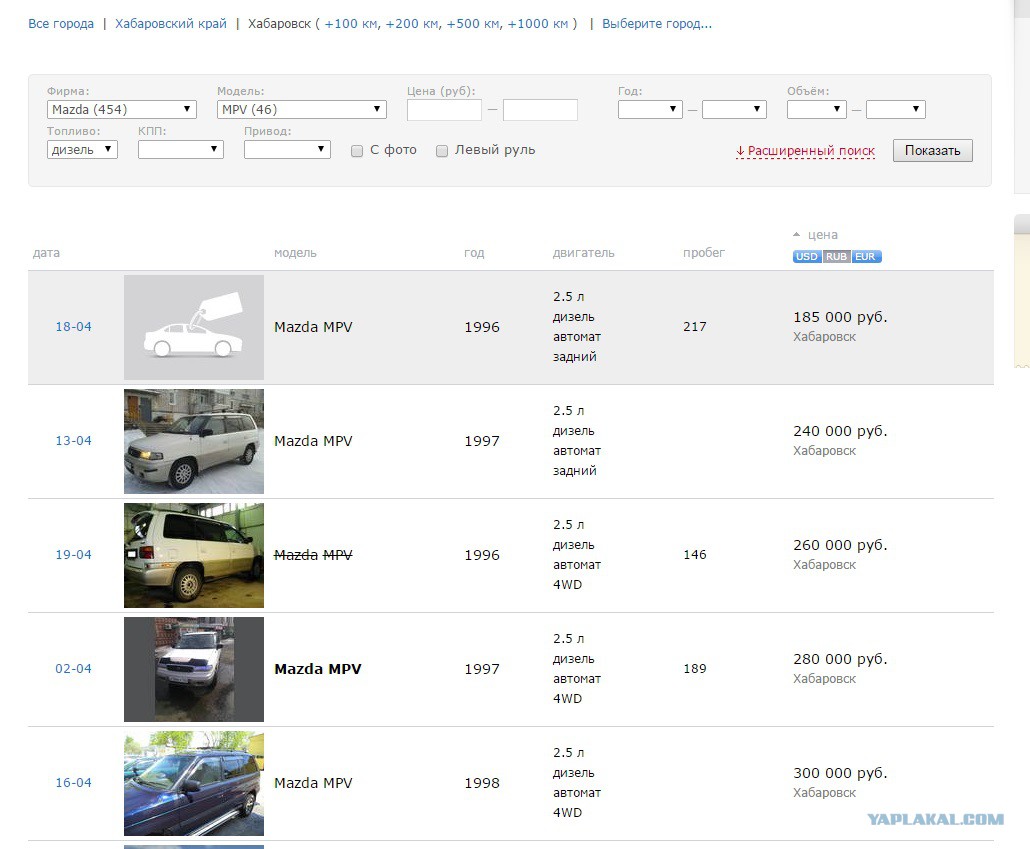This screenshot has height=849, width=1030.
Task: Open the Фирма dropdown showing Mazda (454)
Action: point(122,109)
